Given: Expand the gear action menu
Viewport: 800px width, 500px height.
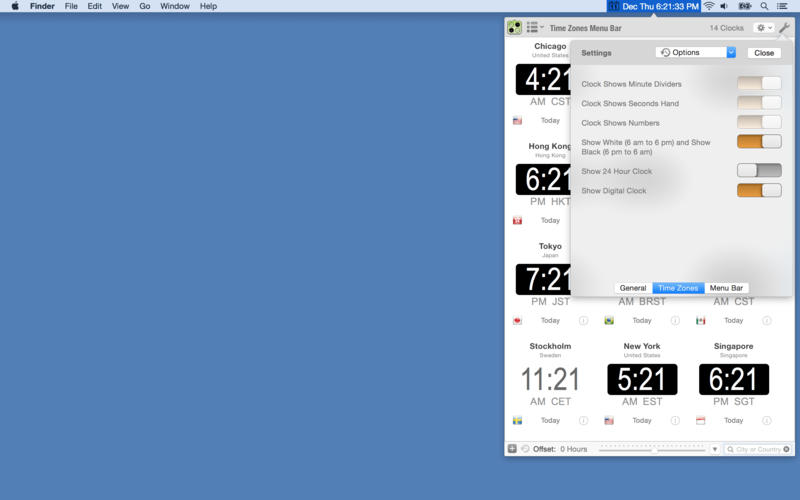Looking at the screenshot, I should click(763, 28).
